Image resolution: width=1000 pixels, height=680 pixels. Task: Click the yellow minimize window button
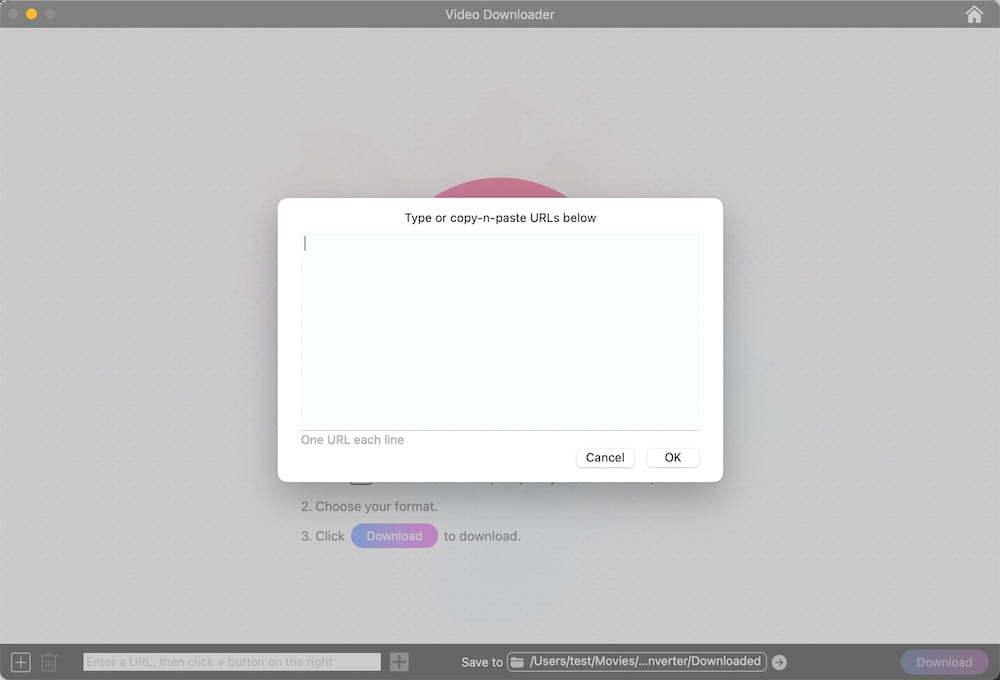pyautogui.click(x=31, y=14)
